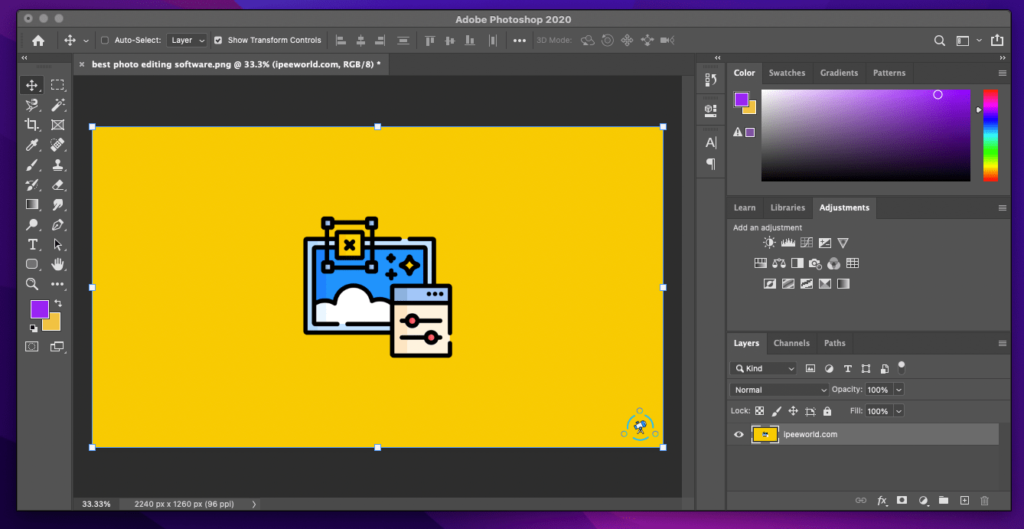Screen dimensions: 1024x529
Task: Open the Layers panel menu
Action: coord(1002,344)
